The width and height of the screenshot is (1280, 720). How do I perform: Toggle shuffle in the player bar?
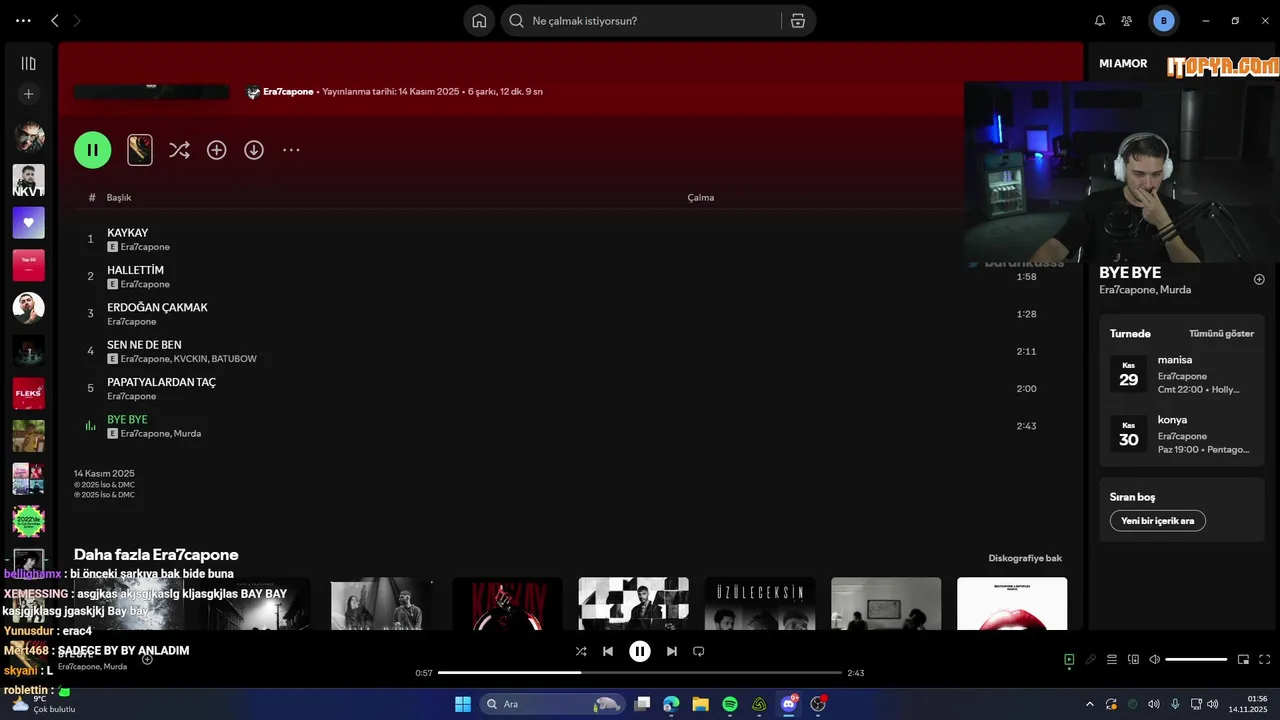(x=581, y=651)
